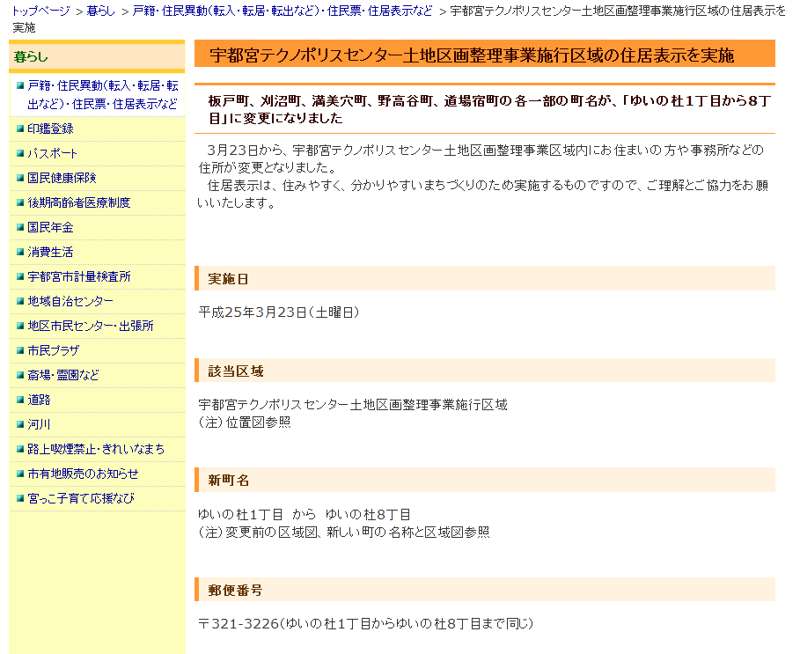
Task: Go to 国民健康保険 sidebar link
Action: [x=62, y=178]
